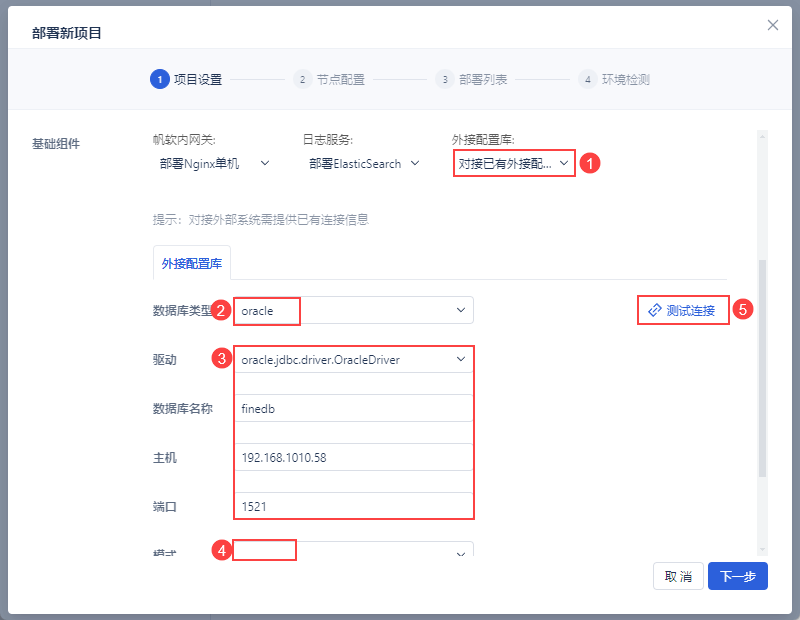Click the 取消 button

[678, 576]
